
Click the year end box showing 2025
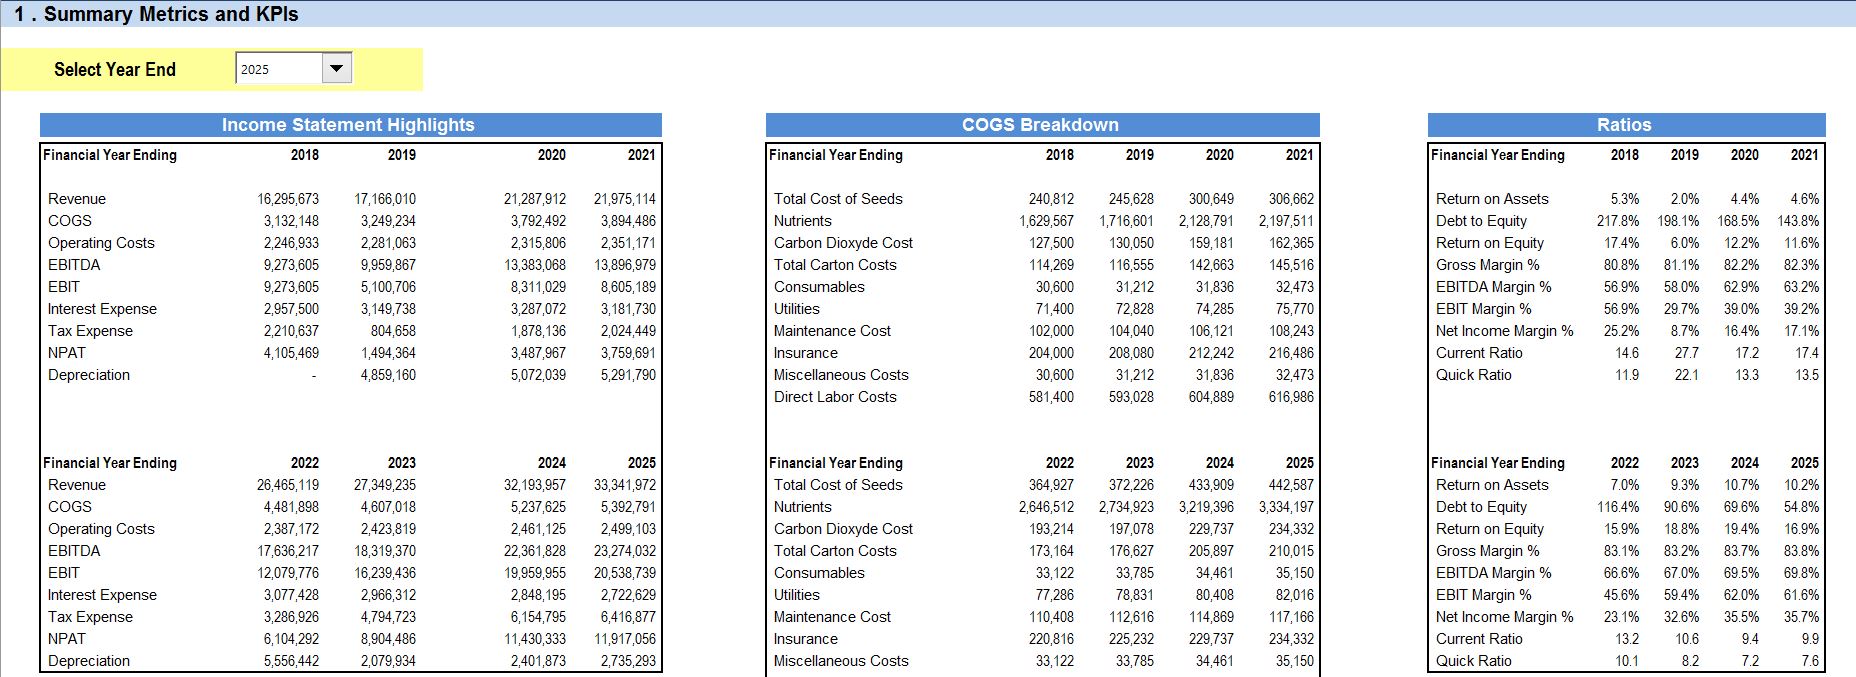[x=279, y=69]
